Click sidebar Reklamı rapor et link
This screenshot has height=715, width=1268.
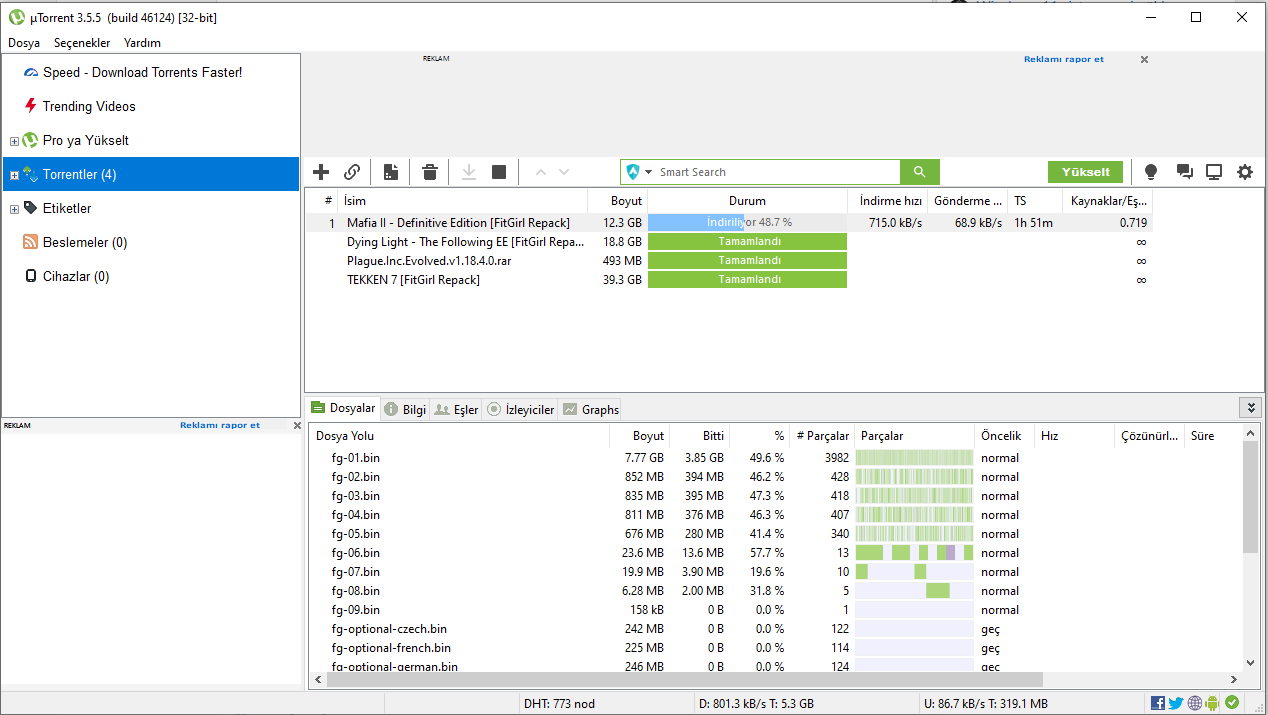[220, 425]
